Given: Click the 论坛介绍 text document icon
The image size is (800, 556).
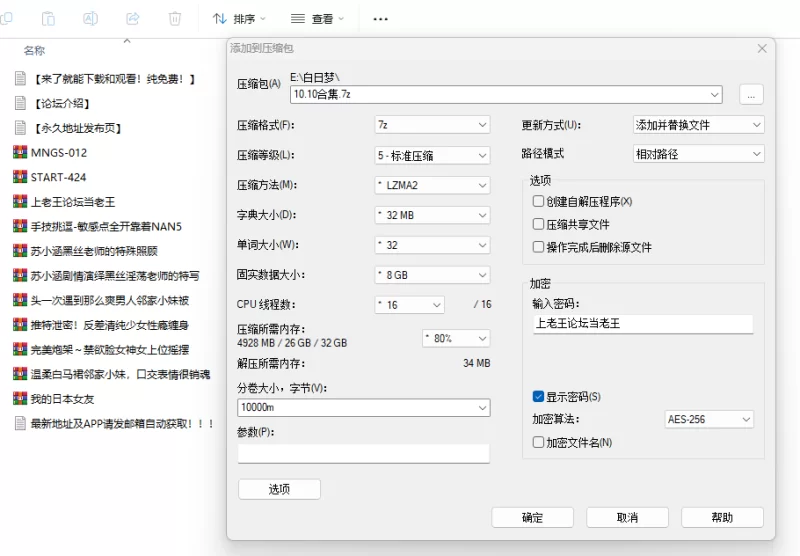Looking at the screenshot, I should 19,103.
